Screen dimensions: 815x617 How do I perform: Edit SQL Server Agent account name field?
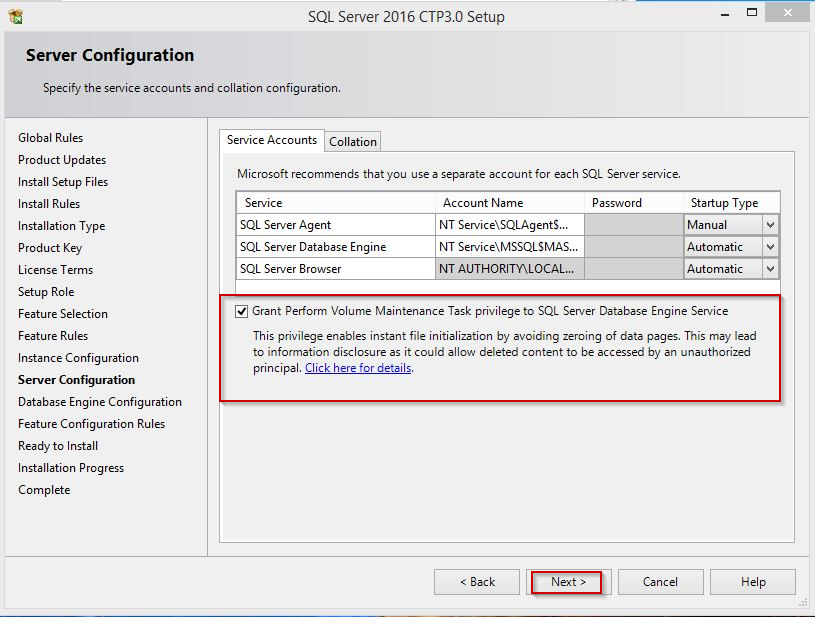point(509,225)
